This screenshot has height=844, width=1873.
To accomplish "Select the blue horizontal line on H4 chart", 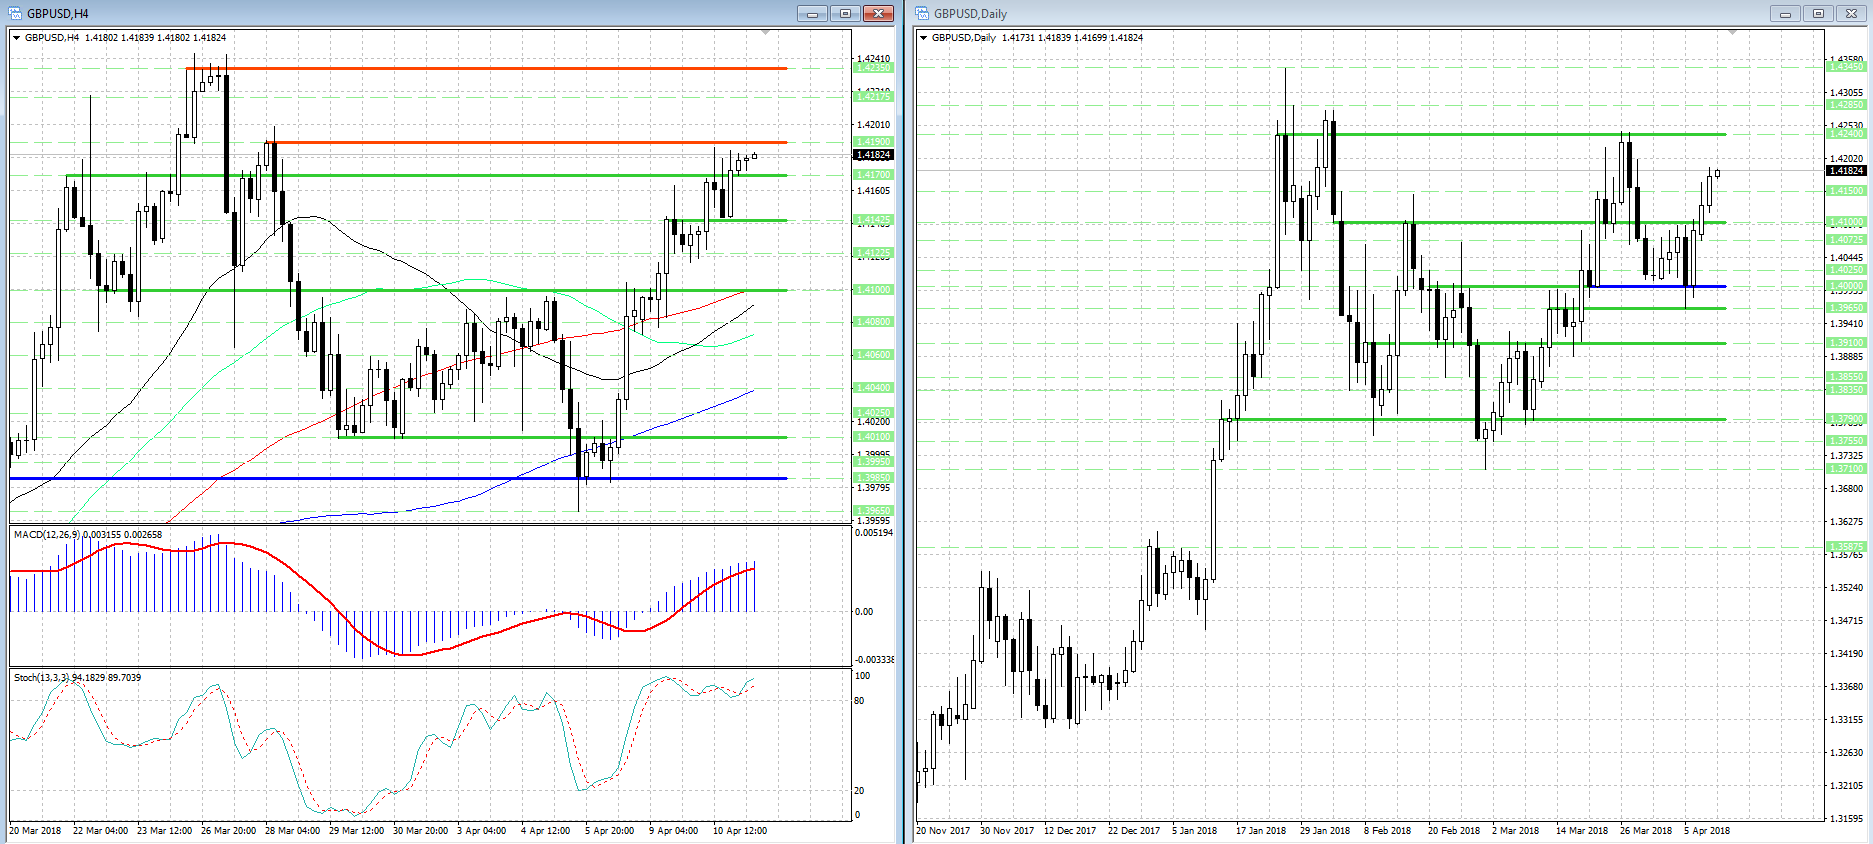I will point(400,478).
